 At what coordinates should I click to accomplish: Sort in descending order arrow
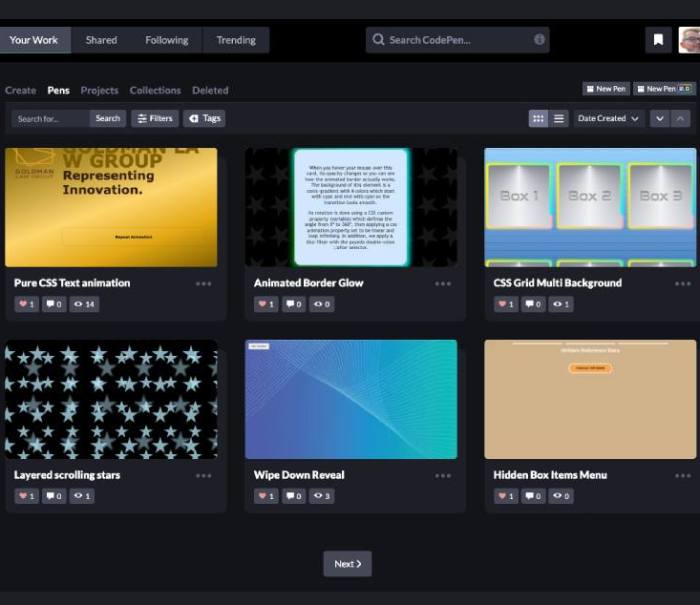[x=659, y=118]
